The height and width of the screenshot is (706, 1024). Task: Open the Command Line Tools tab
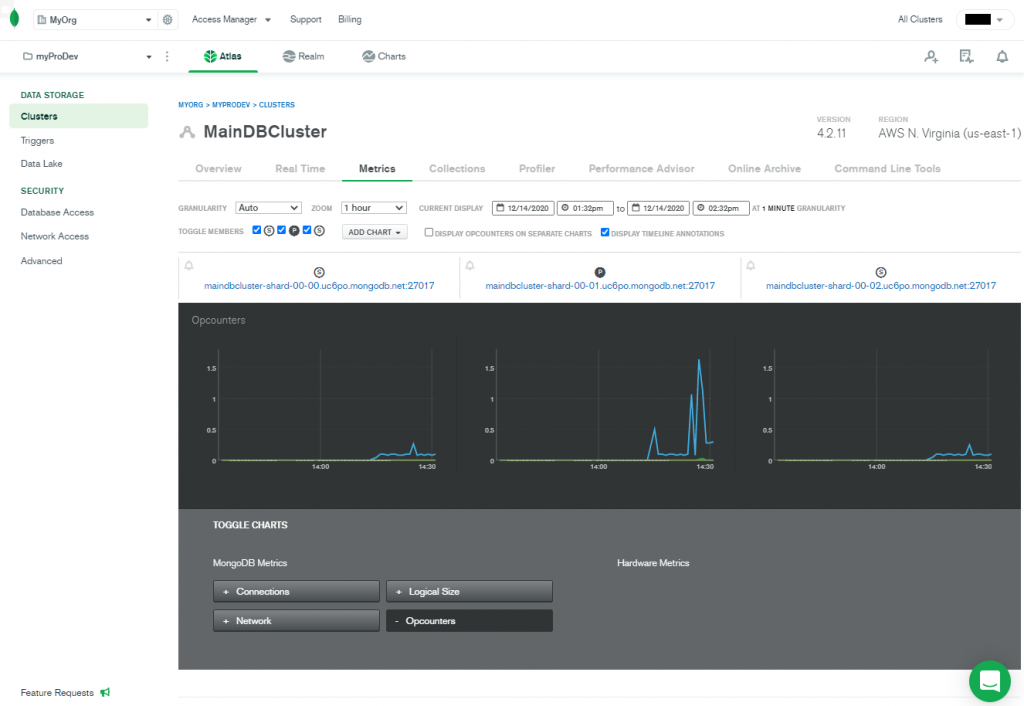click(x=888, y=168)
